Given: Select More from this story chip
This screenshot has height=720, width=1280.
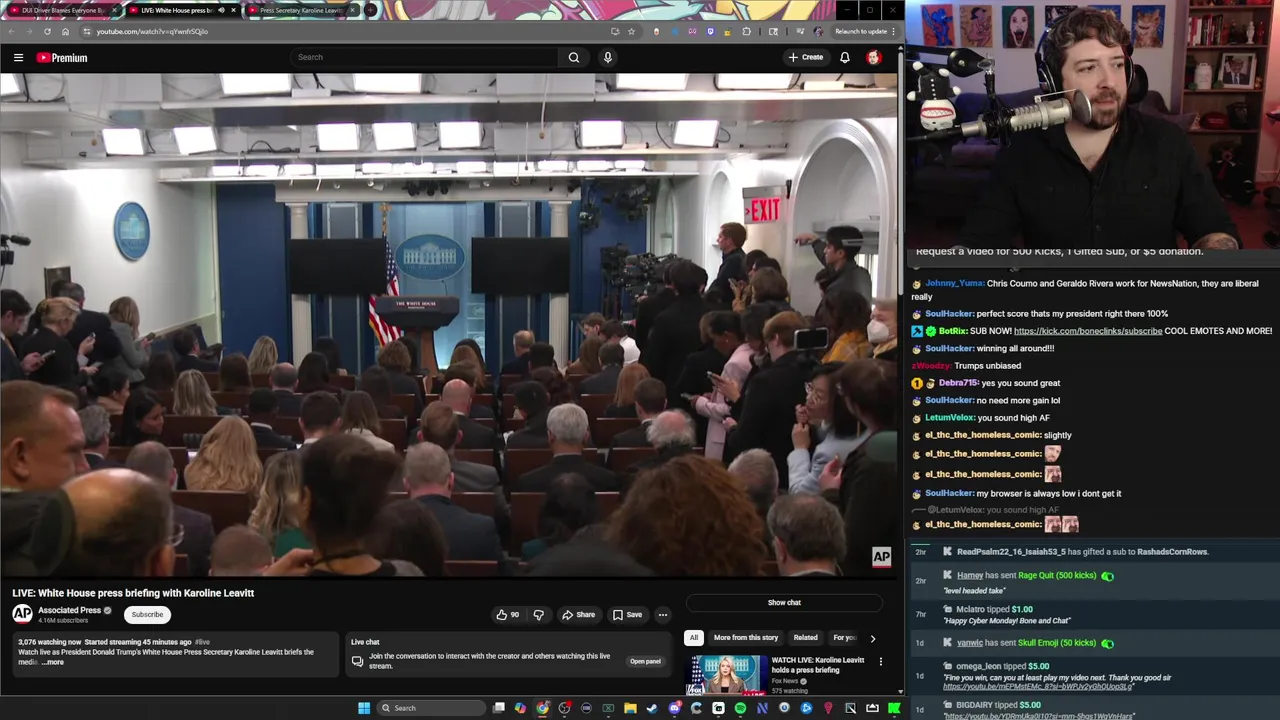Looking at the screenshot, I should [746, 637].
